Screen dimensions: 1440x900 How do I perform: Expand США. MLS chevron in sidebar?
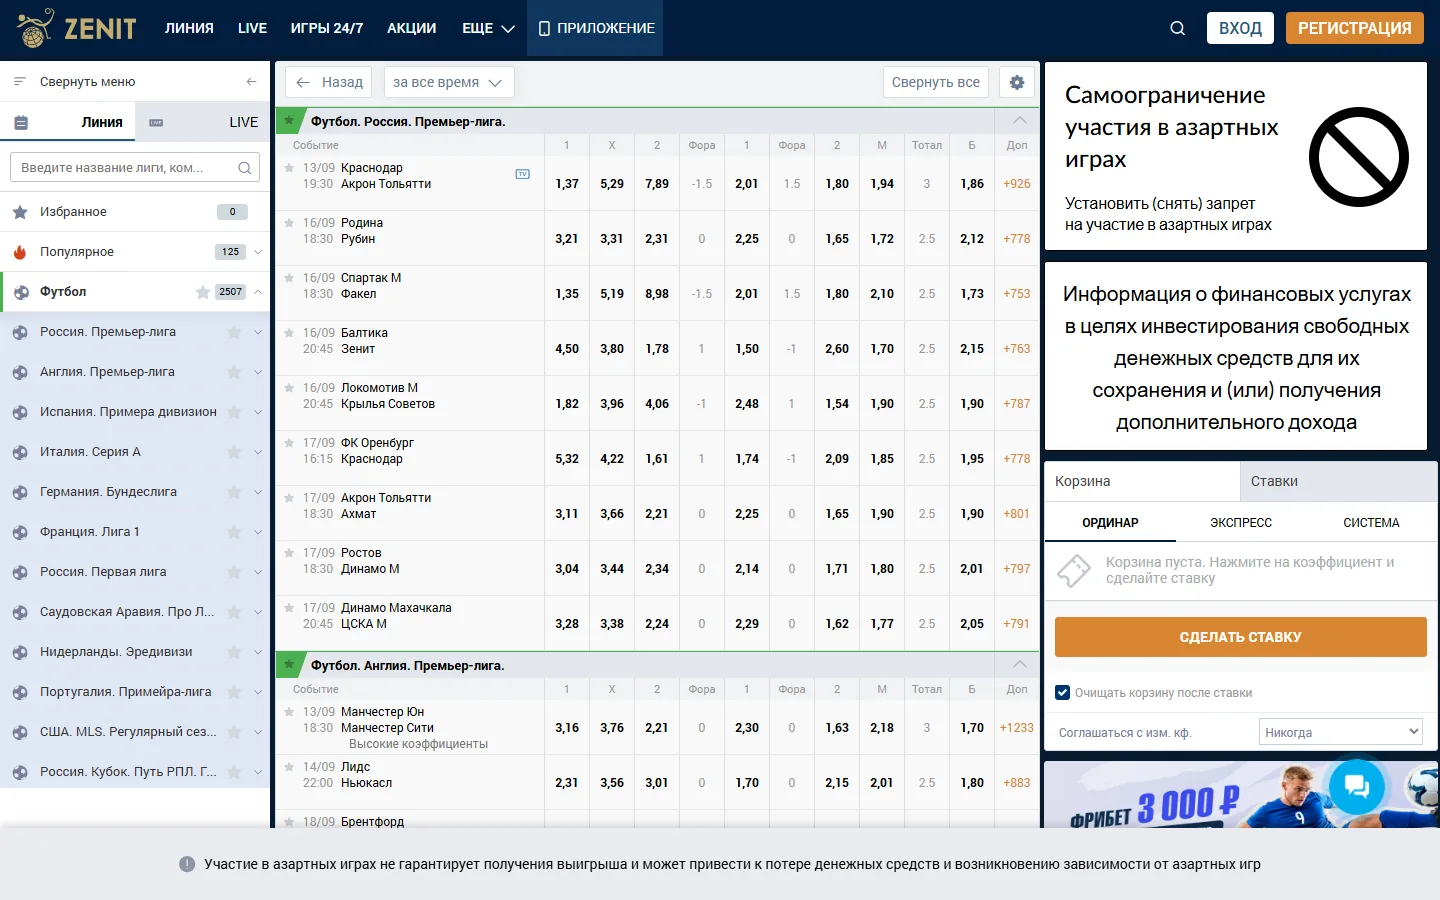(258, 732)
